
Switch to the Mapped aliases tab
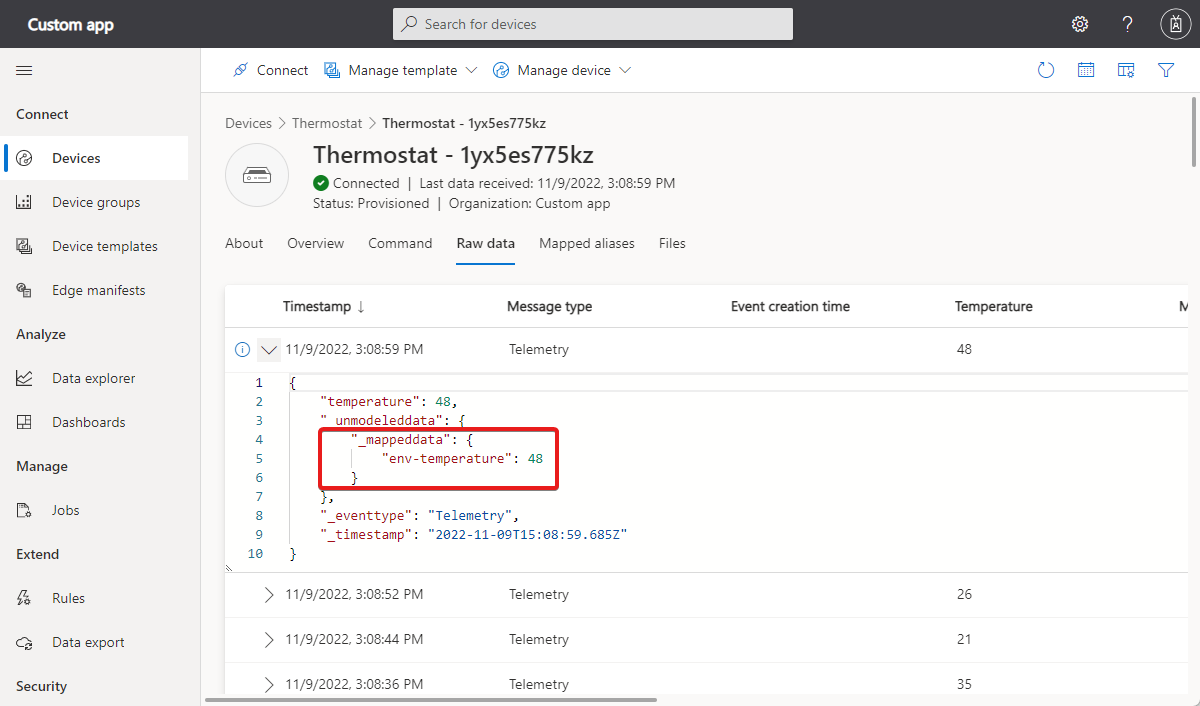(587, 243)
